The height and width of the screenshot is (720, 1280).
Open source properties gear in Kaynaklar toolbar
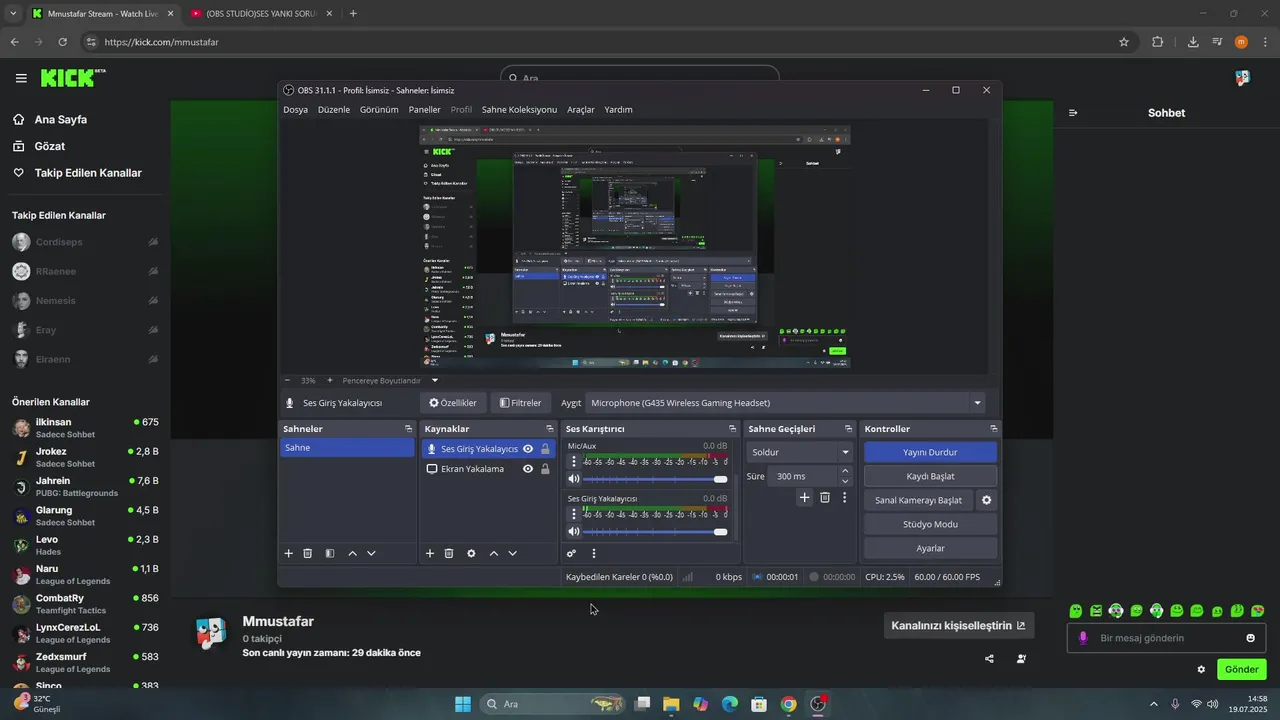(x=471, y=553)
